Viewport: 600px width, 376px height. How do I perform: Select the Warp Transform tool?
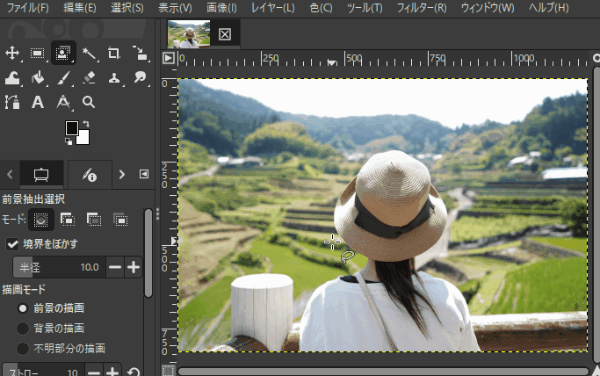tap(12, 78)
